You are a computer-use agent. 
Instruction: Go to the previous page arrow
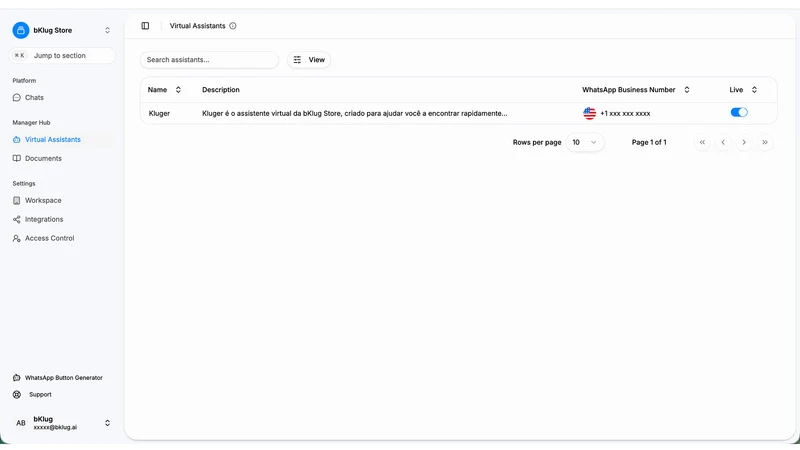pos(723,142)
